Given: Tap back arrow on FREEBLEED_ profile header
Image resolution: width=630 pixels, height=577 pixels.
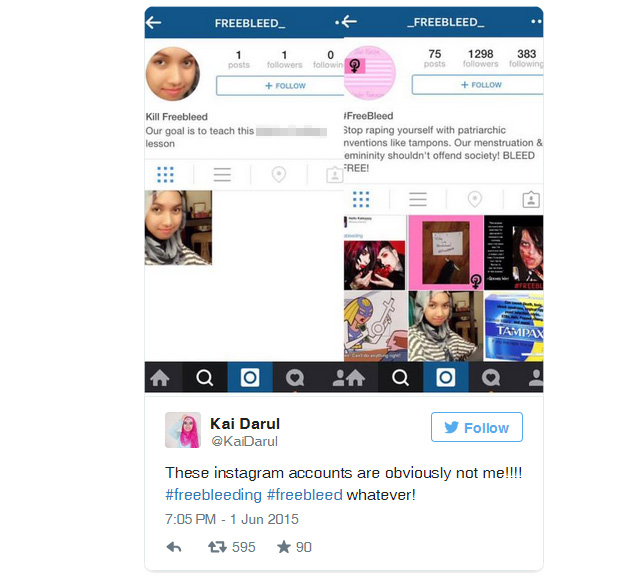Looking at the screenshot, I should point(153,23).
